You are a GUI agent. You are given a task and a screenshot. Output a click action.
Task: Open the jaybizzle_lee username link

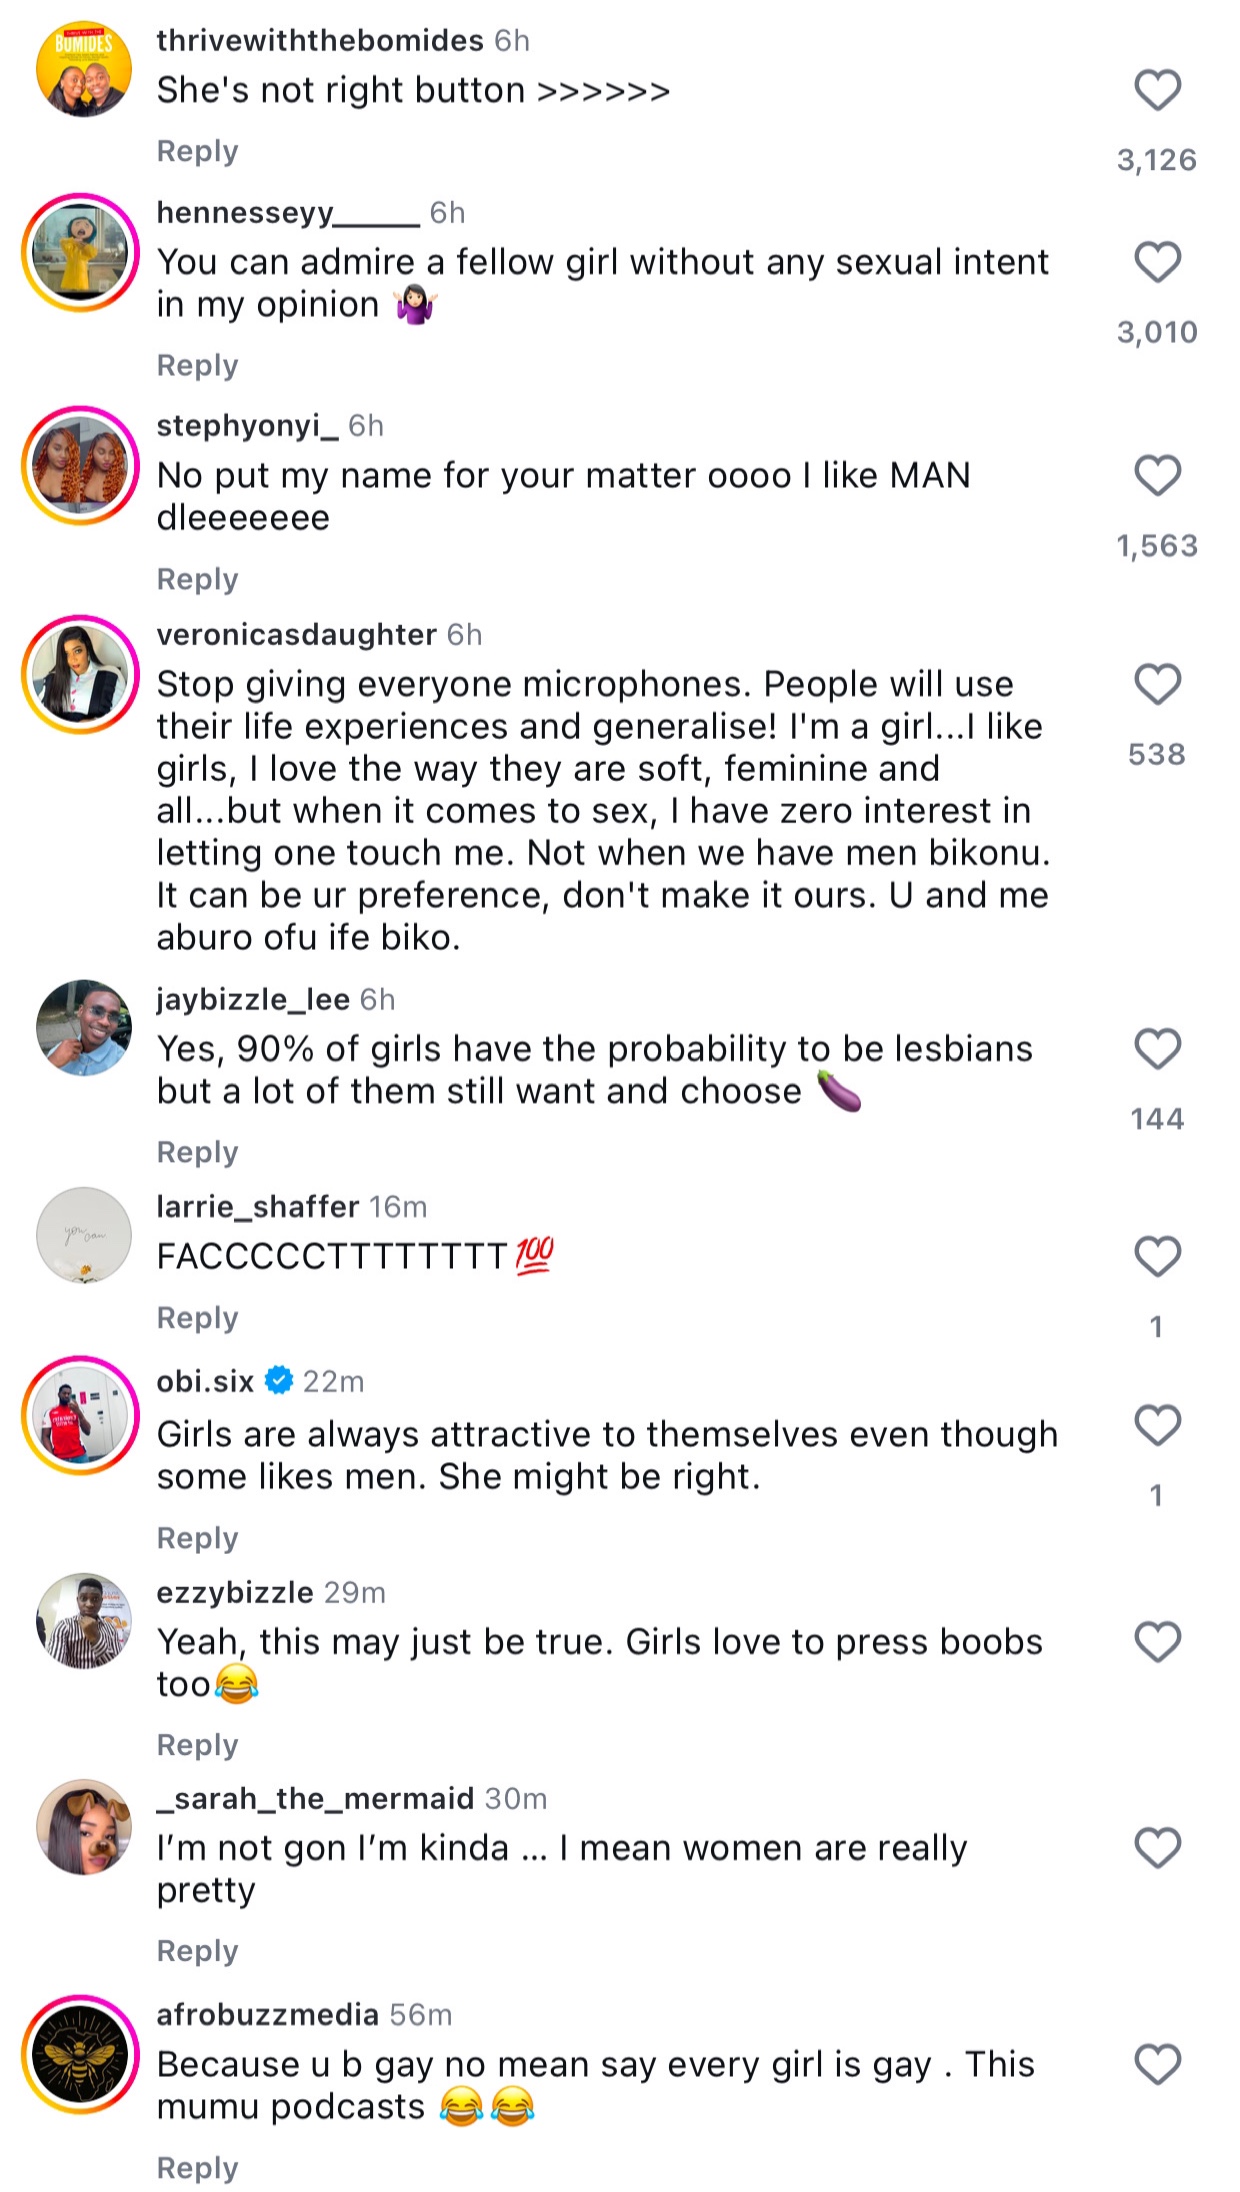coord(253,999)
